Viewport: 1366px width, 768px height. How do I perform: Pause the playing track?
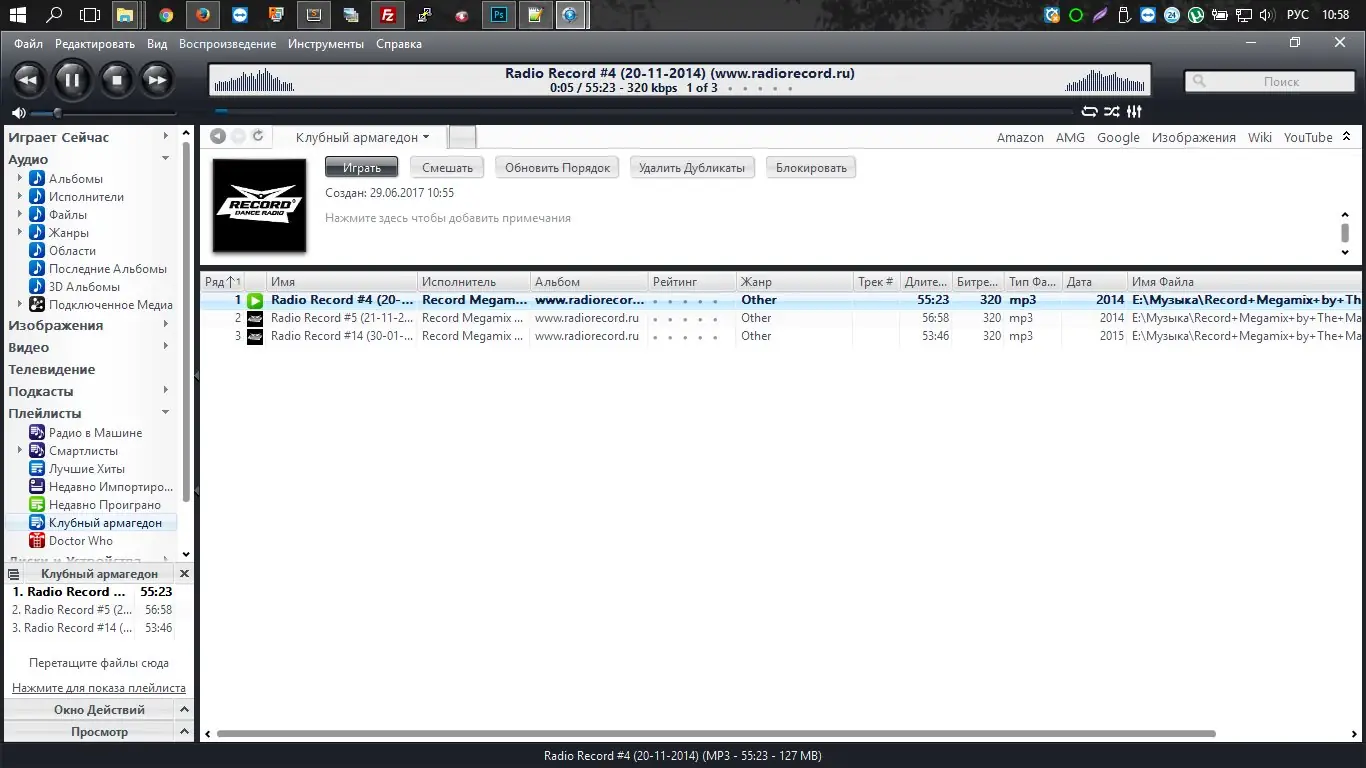click(x=72, y=80)
